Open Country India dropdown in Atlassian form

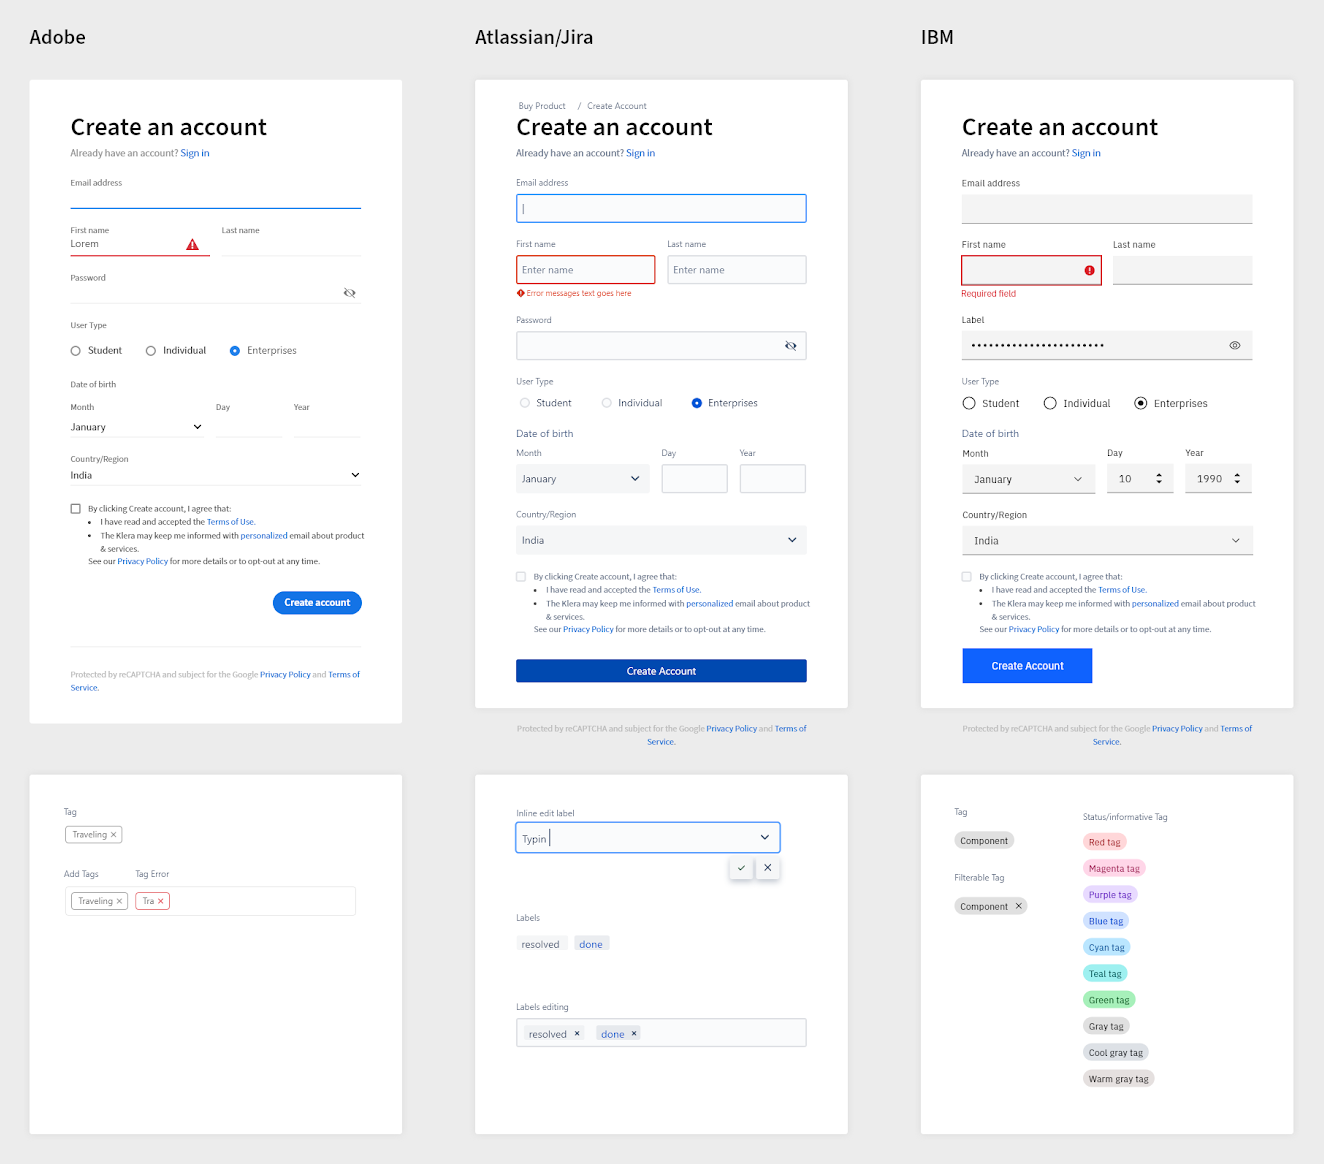(661, 540)
